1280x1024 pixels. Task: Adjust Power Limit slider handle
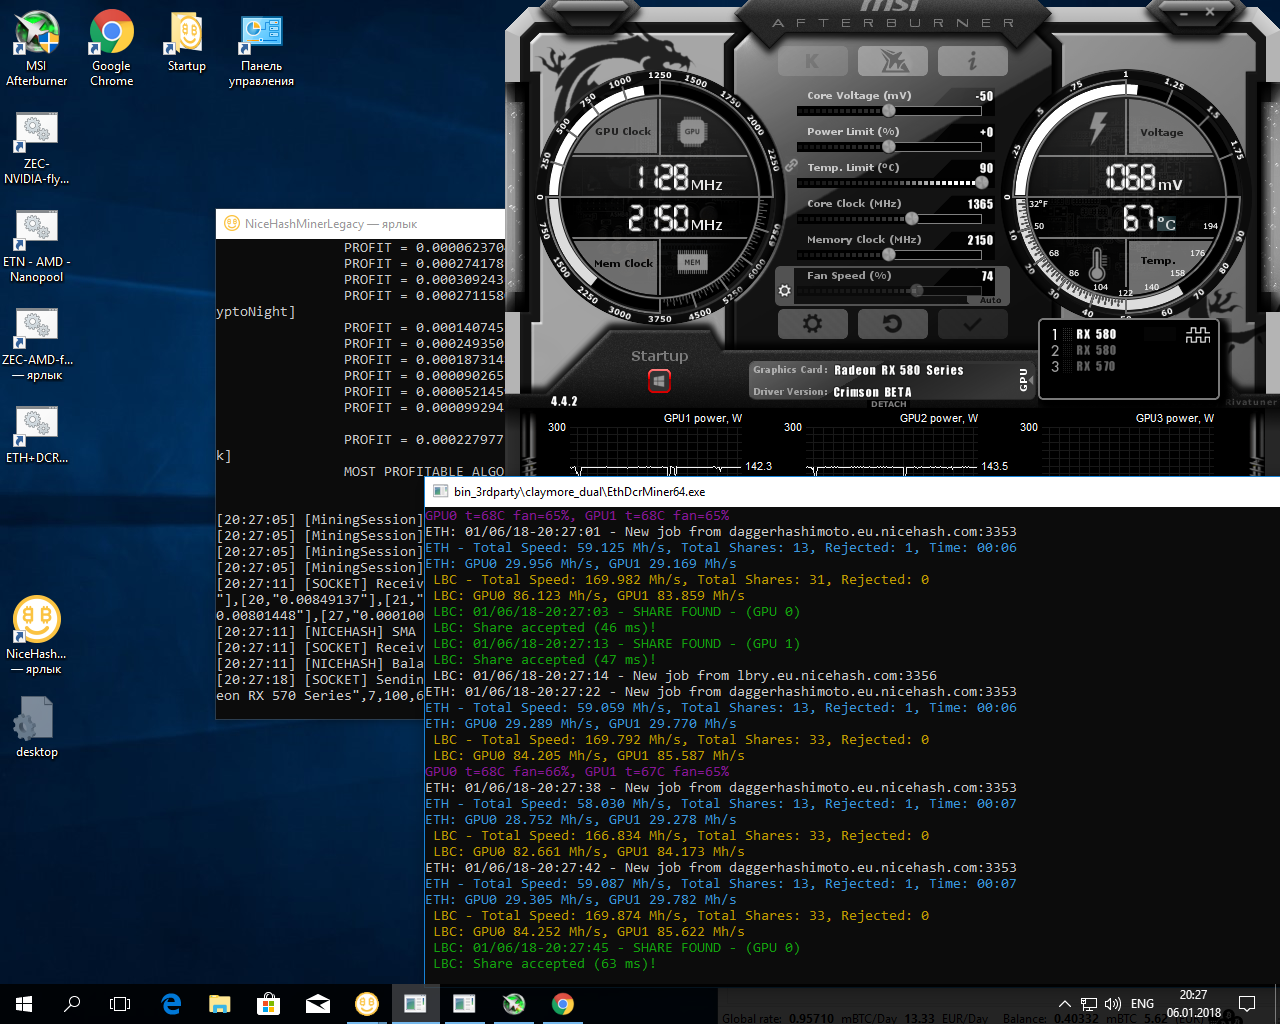coord(888,146)
